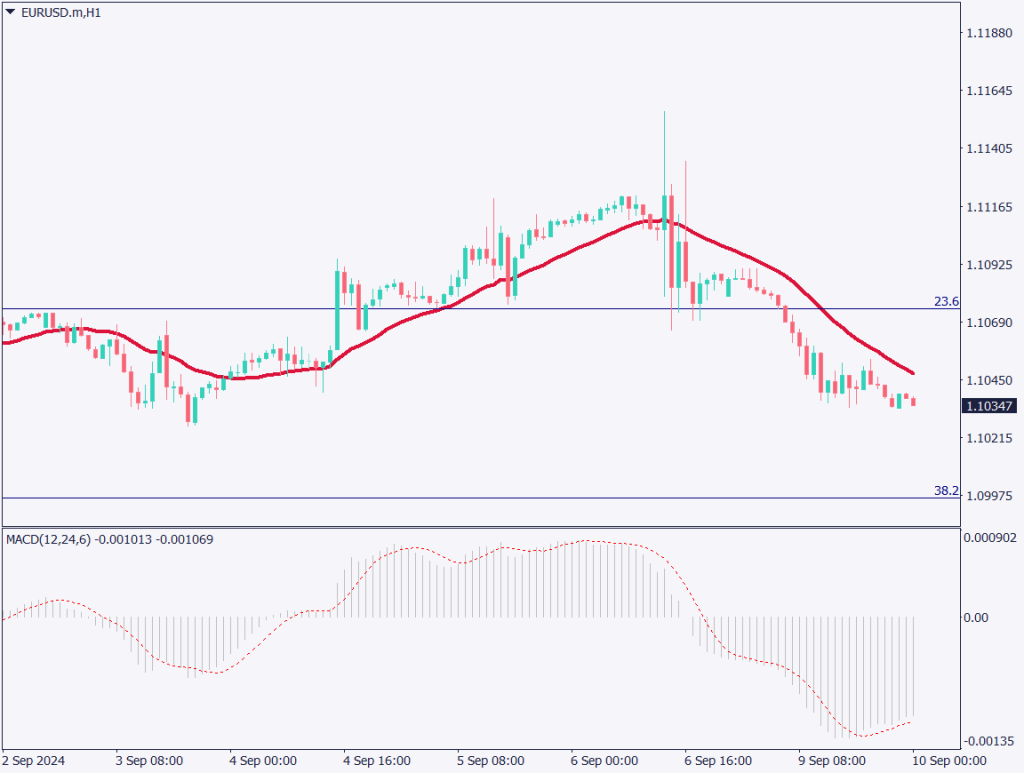
Task: Click the MACD scale value 0.000902
Action: pyautogui.click(x=989, y=538)
